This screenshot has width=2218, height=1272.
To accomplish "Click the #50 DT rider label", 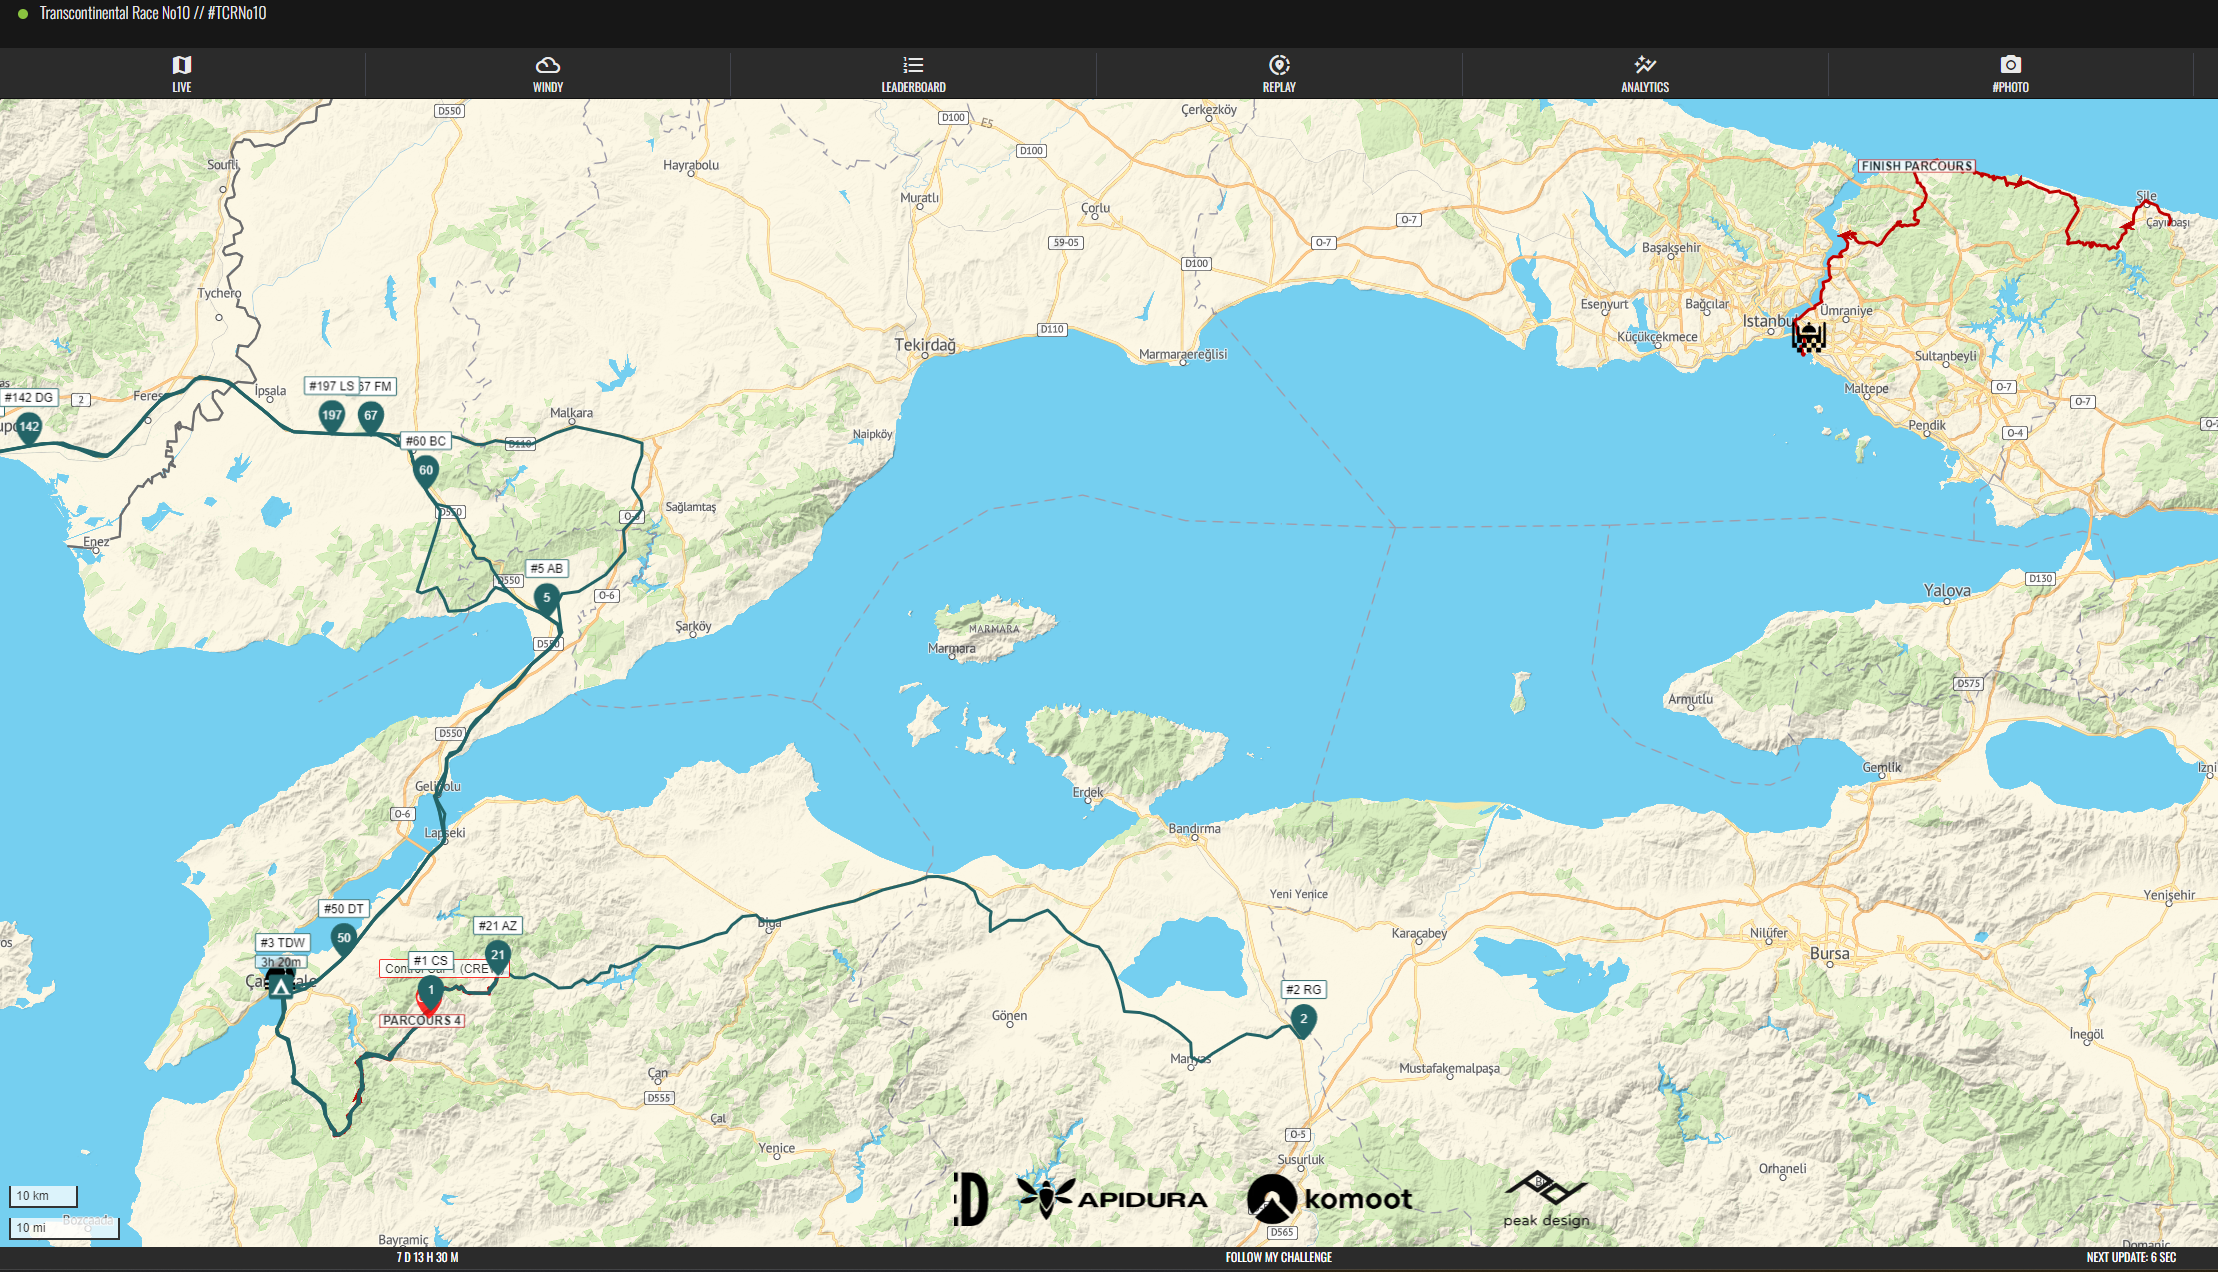I will tap(344, 909).
